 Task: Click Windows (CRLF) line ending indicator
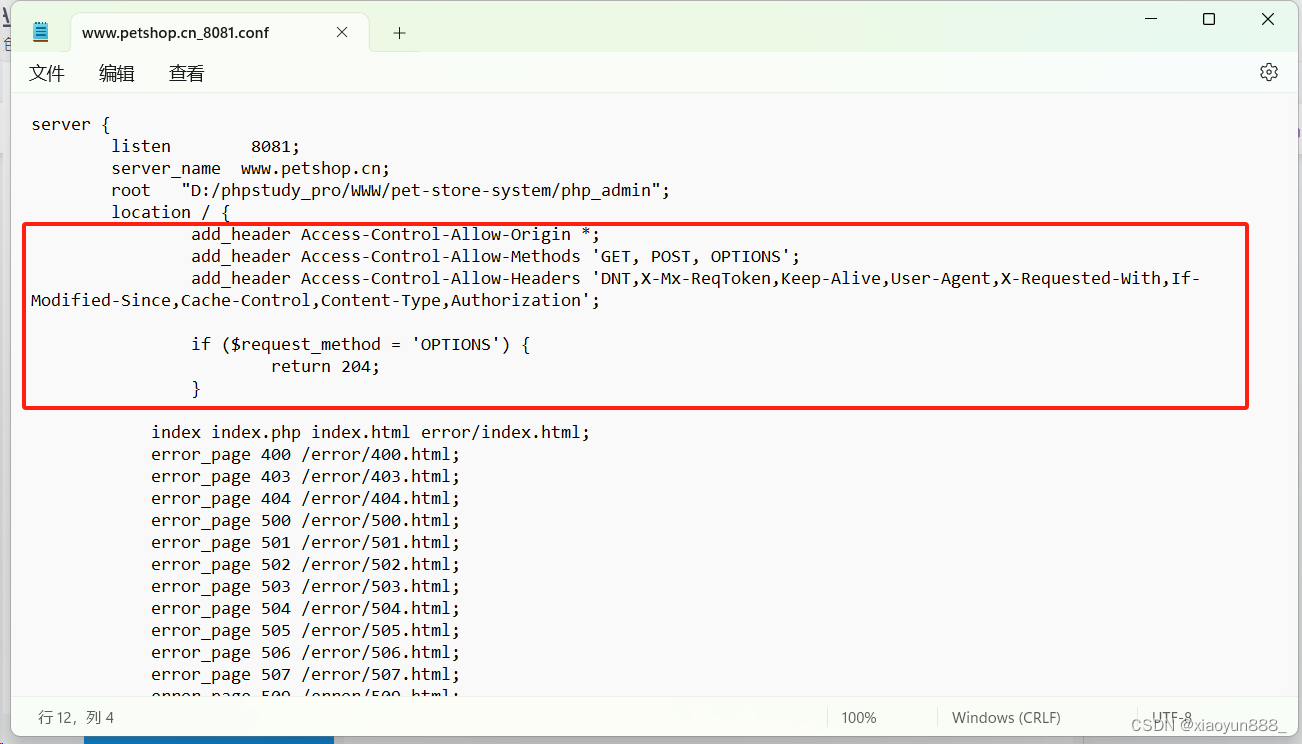[x=1006, y=718]
